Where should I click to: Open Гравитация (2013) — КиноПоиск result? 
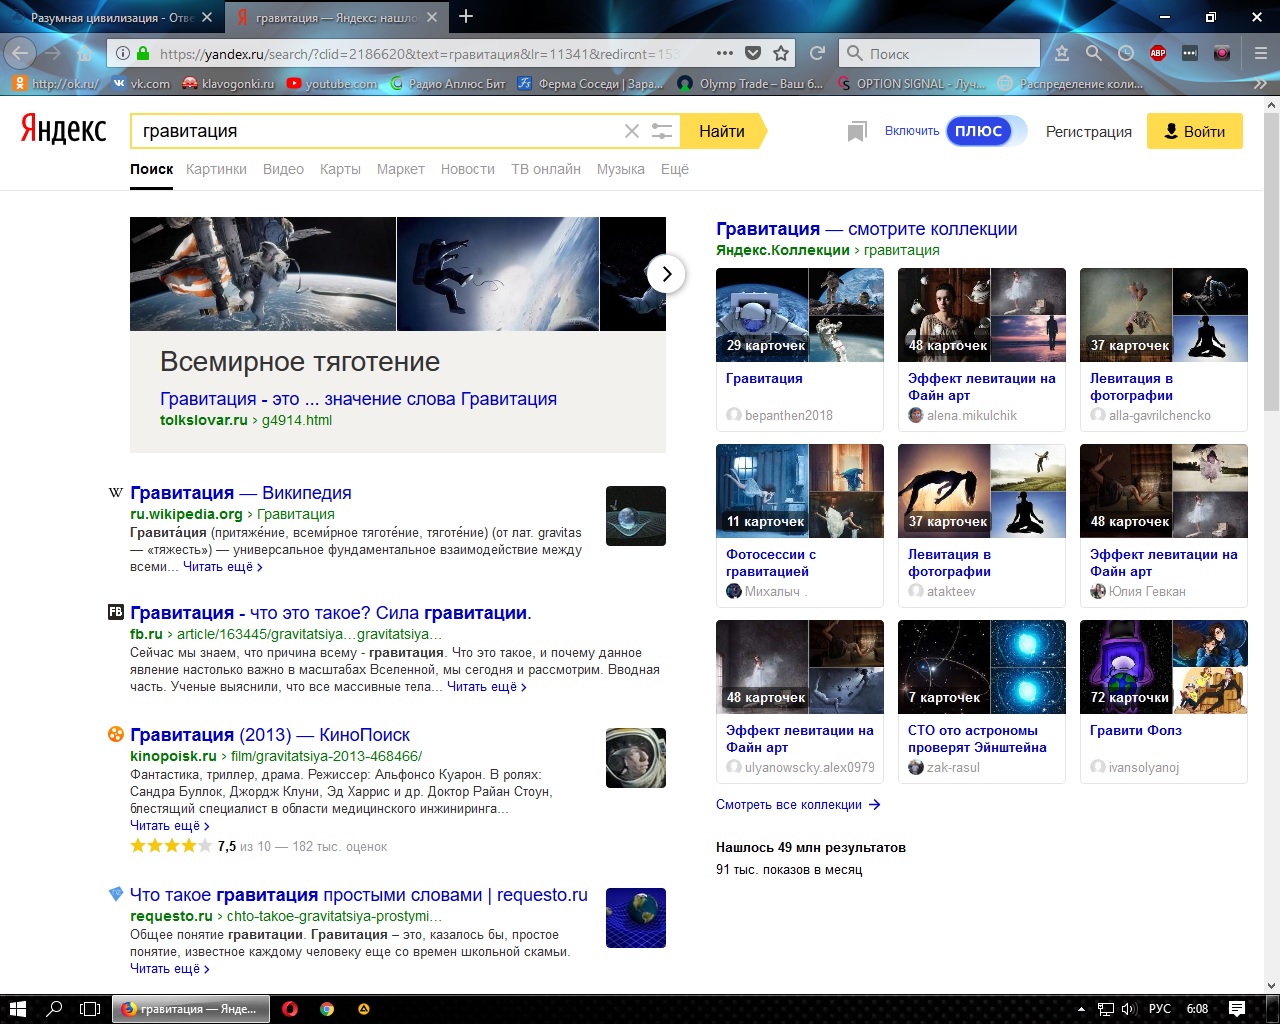click(270, 735)
